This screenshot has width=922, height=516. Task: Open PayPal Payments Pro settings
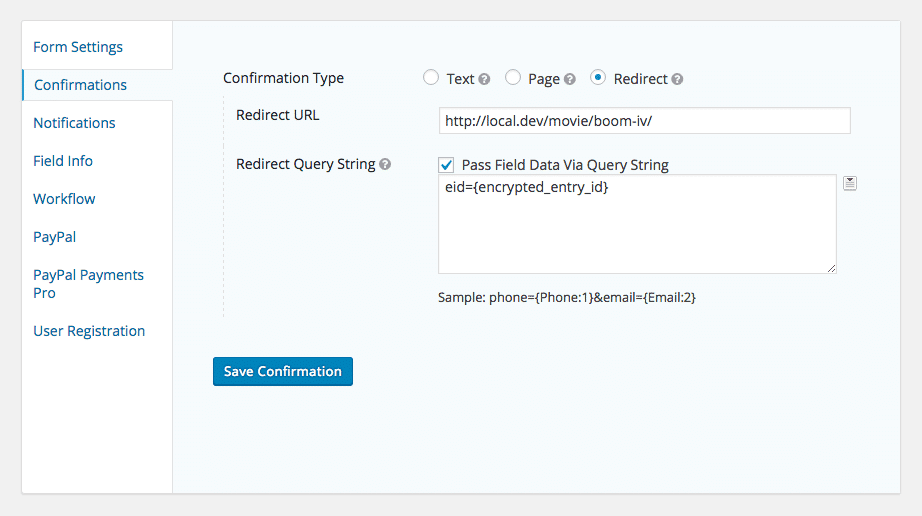[x=88, y=284]
